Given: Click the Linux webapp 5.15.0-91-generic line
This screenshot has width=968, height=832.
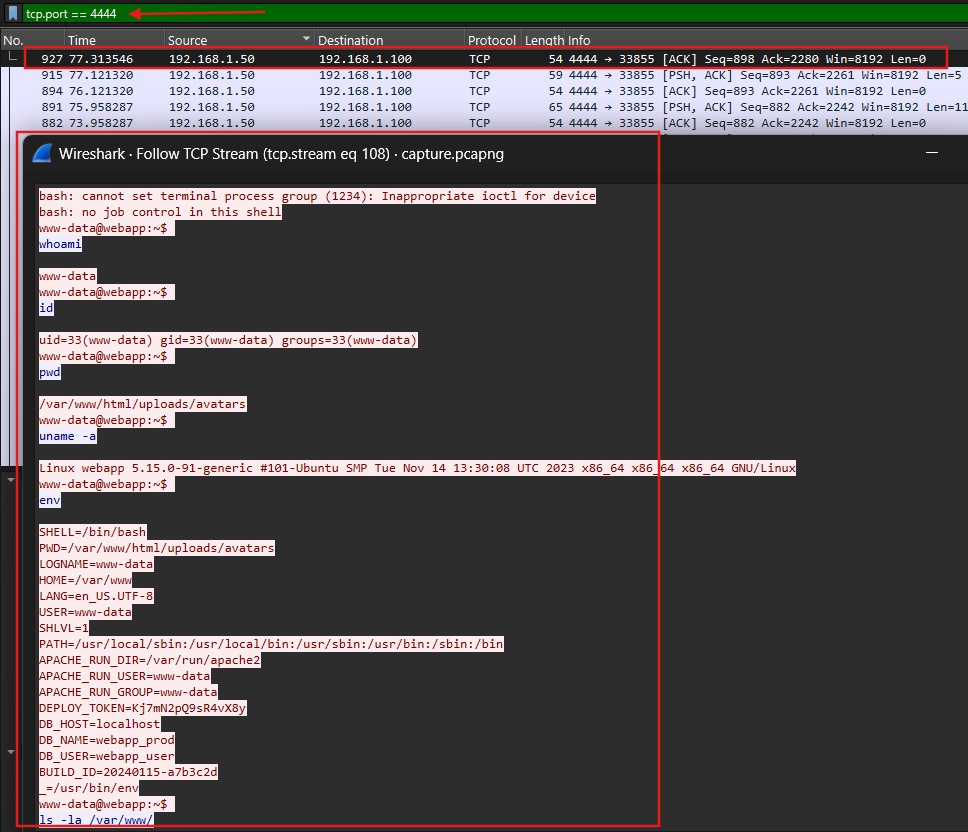Looking at the screenshot, I should 417,468.
